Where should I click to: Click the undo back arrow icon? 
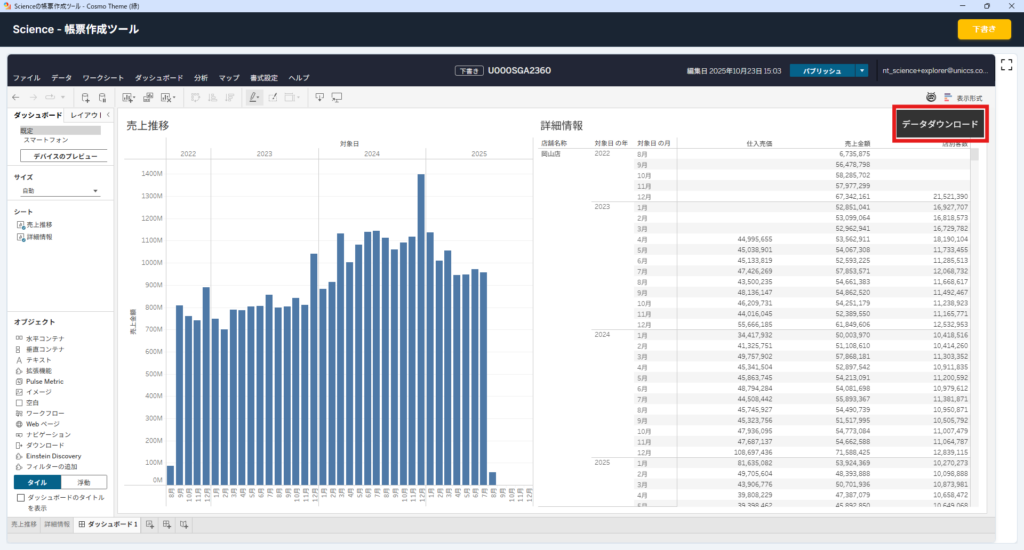pyautogui.click(x=16, y=97)
